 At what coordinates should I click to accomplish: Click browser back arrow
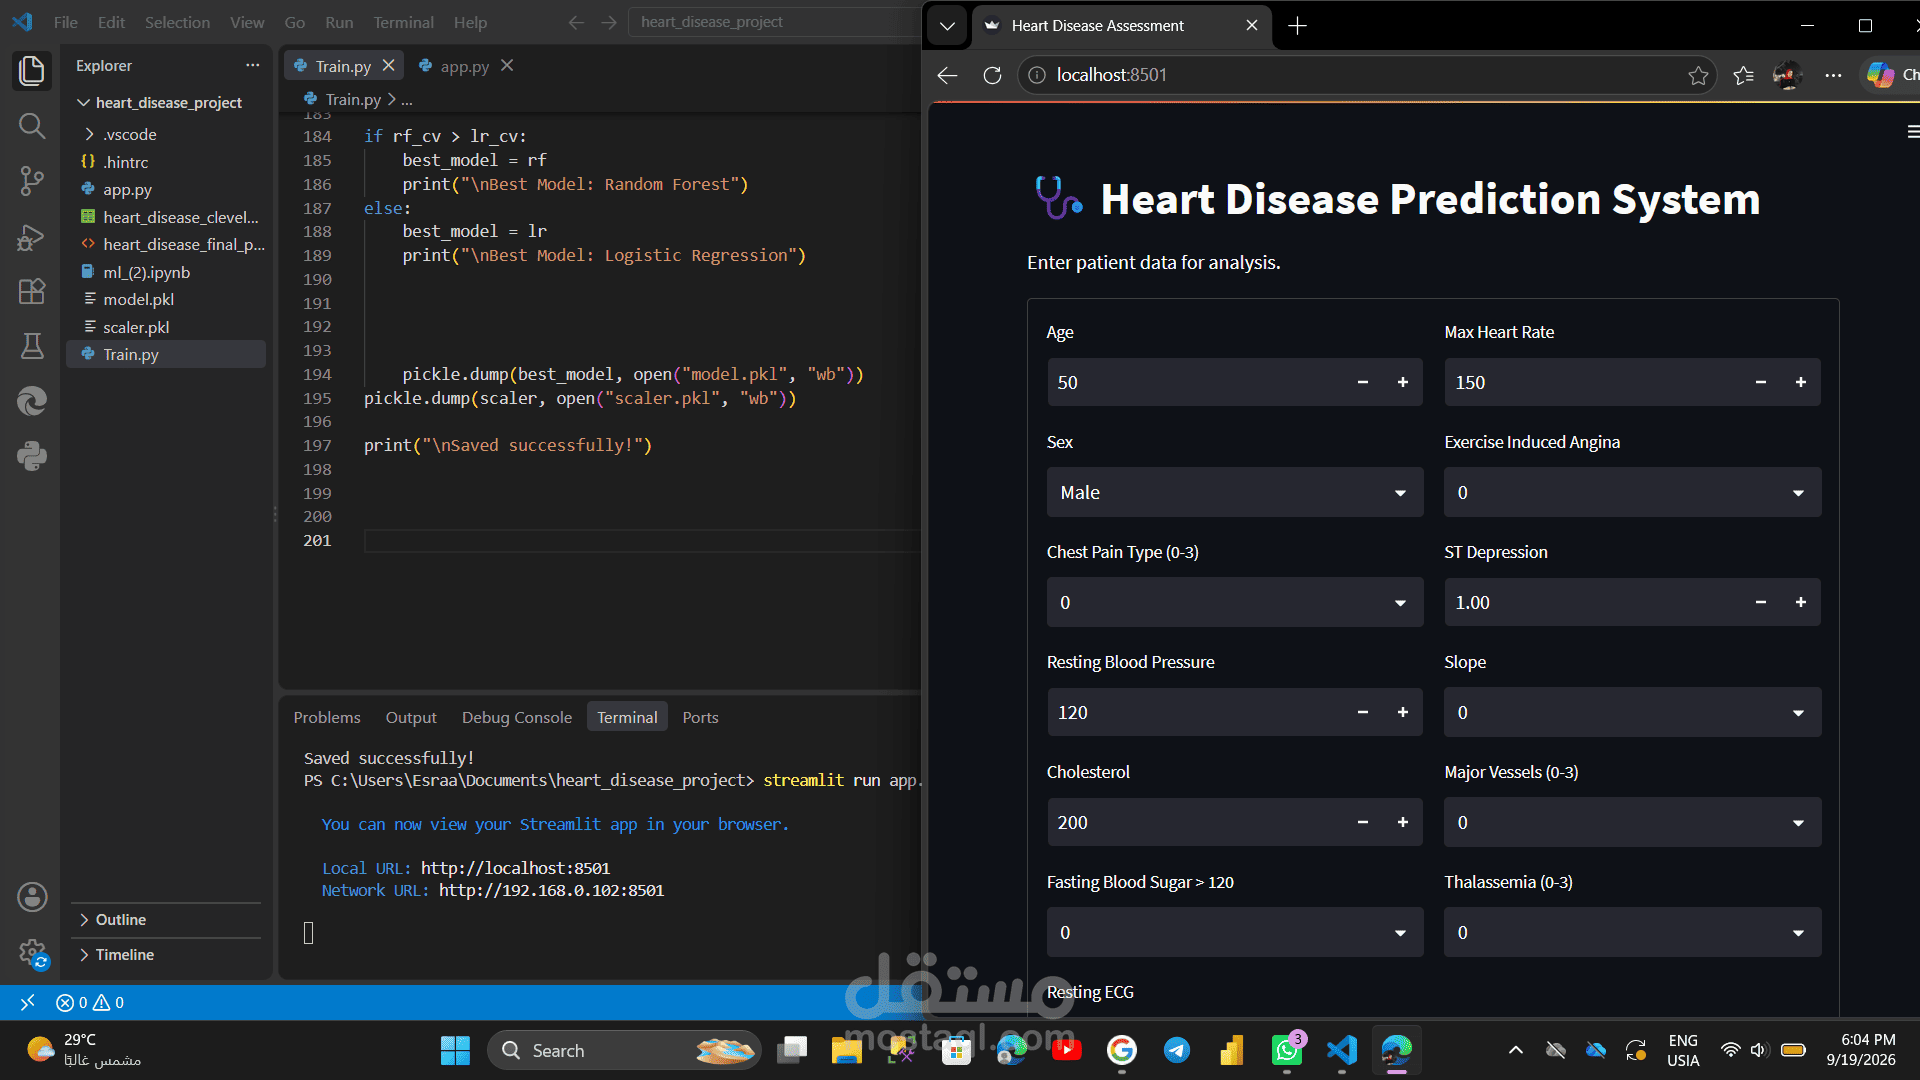click(947, 75)
